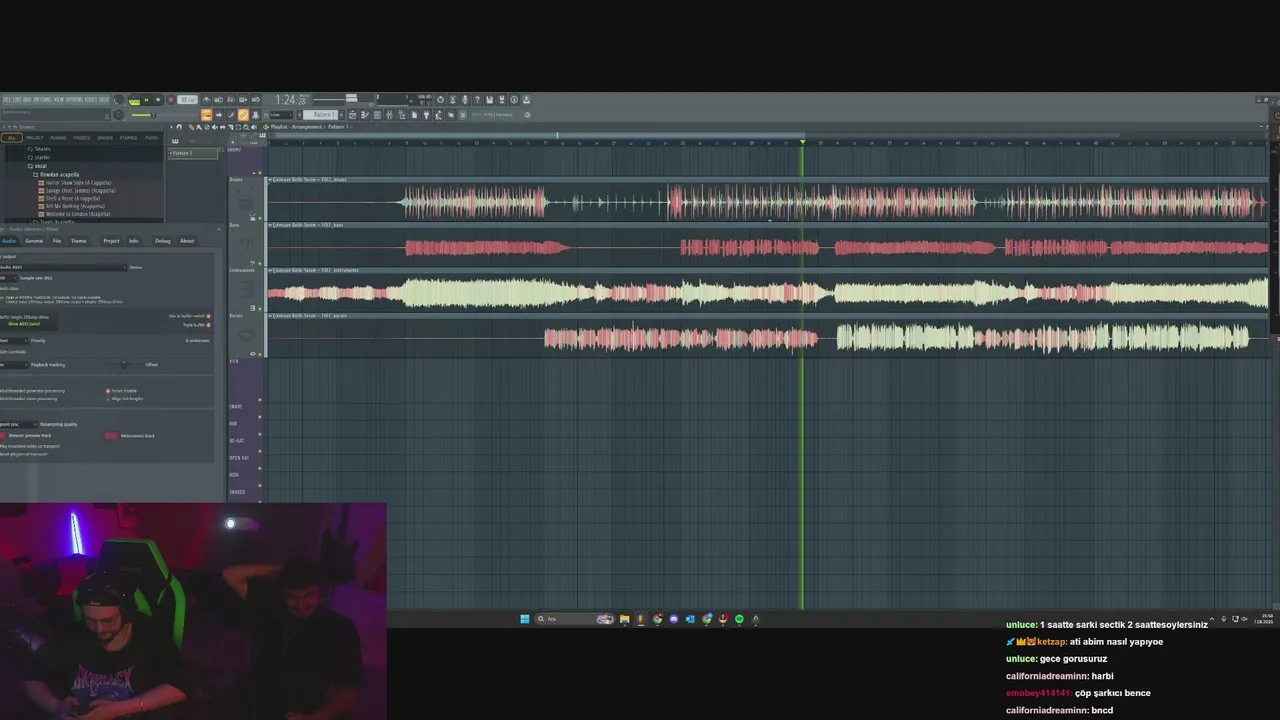Enable Align tick lengths option

click(108, 398)
